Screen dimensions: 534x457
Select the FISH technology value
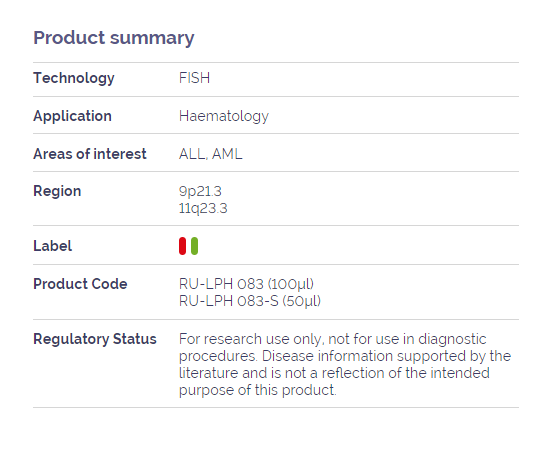click(x=194, y=78)
